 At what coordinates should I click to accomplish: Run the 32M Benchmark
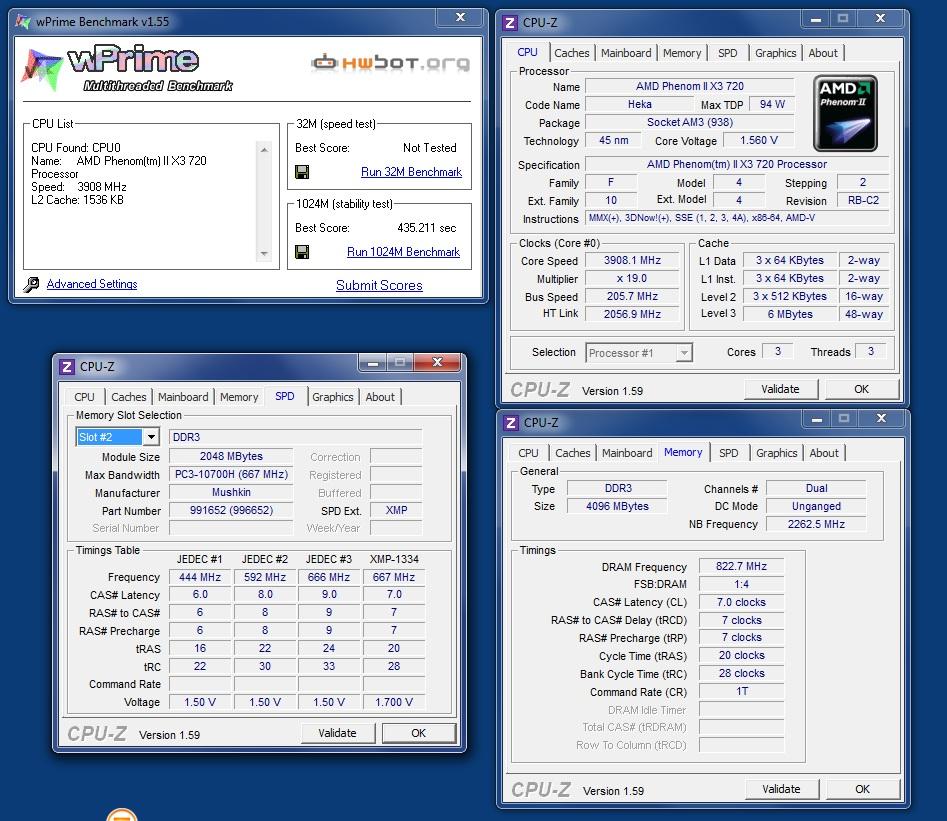(x=411, y=172)
